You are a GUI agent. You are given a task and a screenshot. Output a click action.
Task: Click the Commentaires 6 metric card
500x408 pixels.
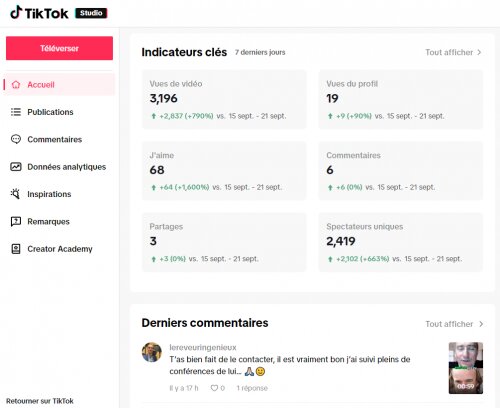click(x=401, y=171)
